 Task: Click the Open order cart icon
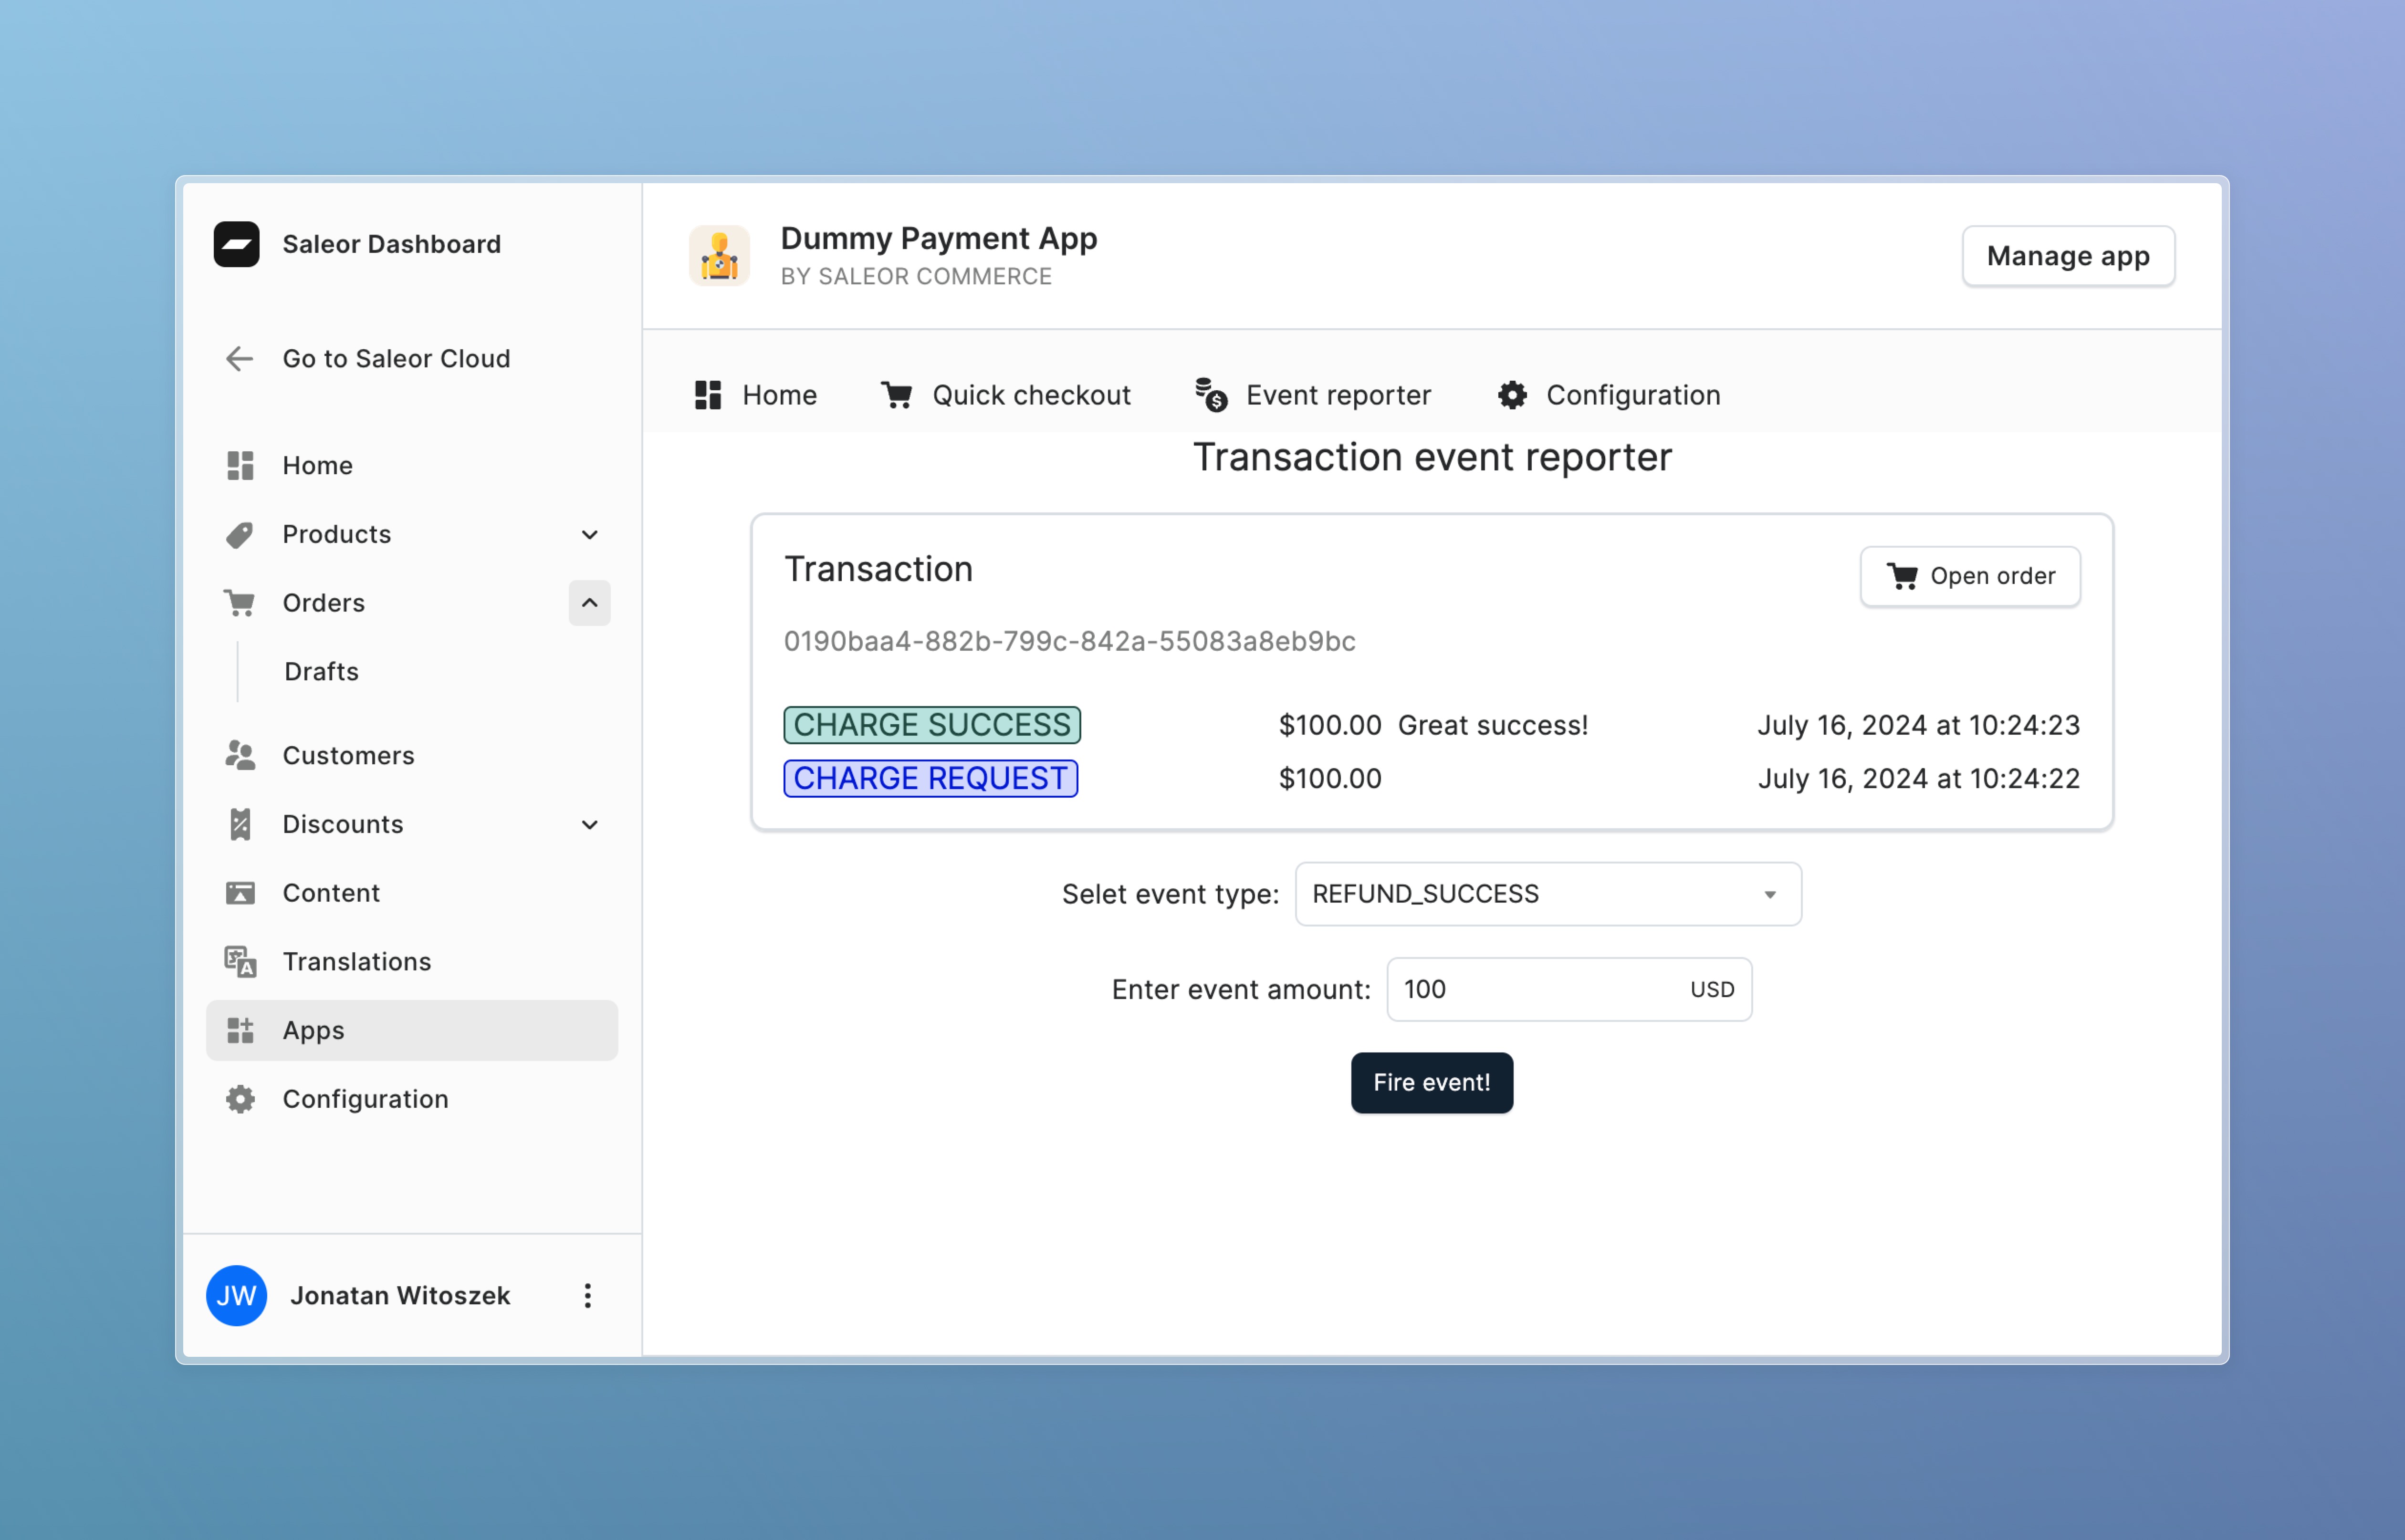[1902, 575]
